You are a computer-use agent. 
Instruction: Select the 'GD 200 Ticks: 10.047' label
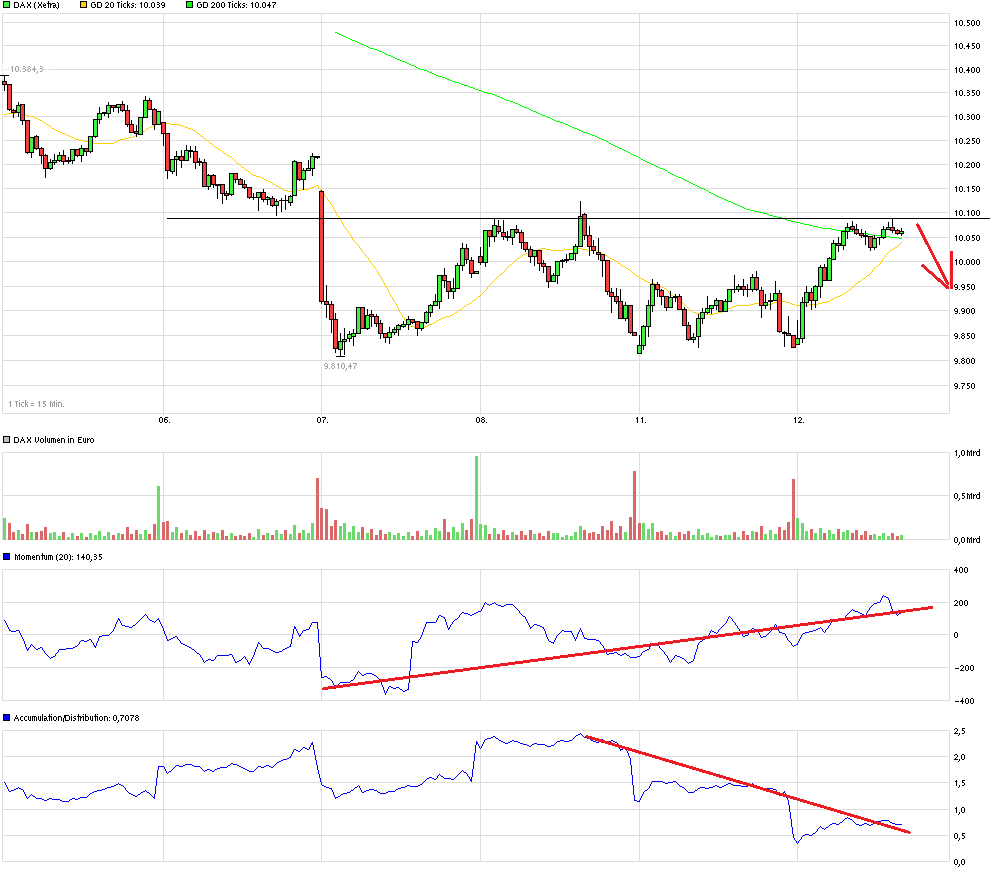(236, 5)
